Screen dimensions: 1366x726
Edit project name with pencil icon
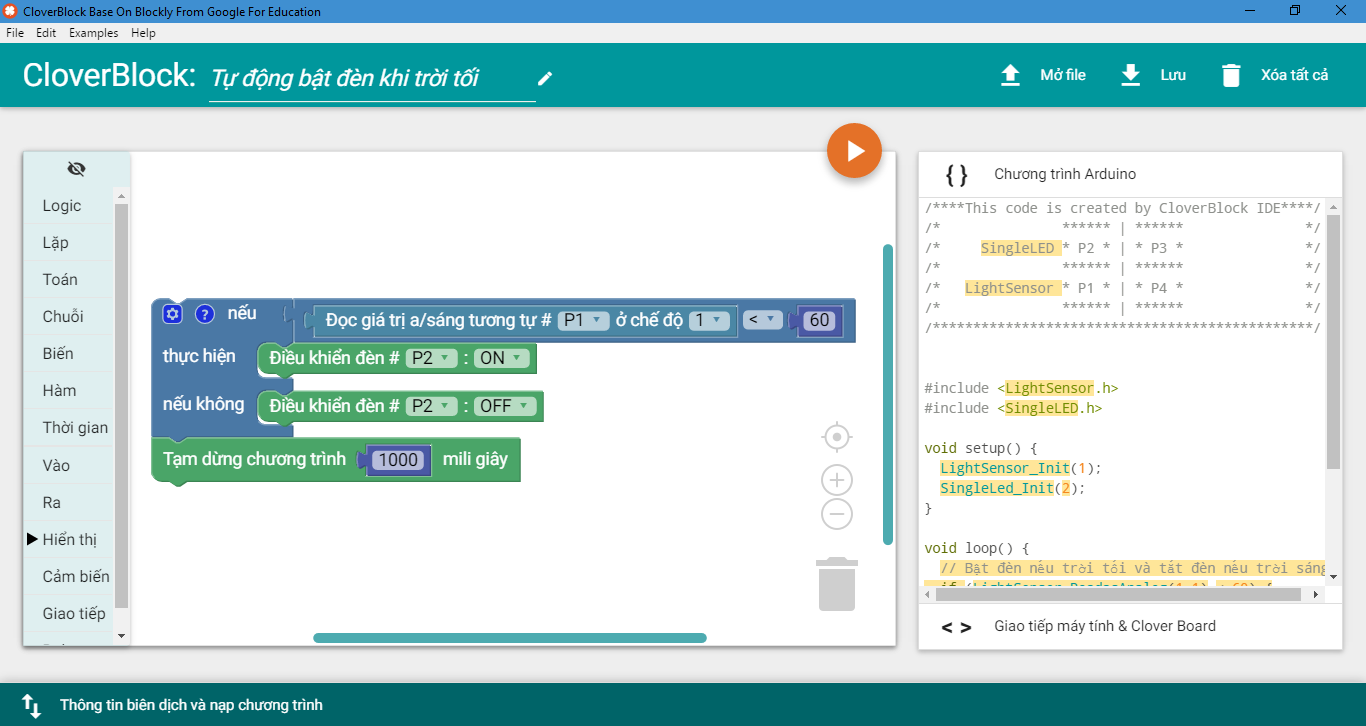click(x=545, y=78)
